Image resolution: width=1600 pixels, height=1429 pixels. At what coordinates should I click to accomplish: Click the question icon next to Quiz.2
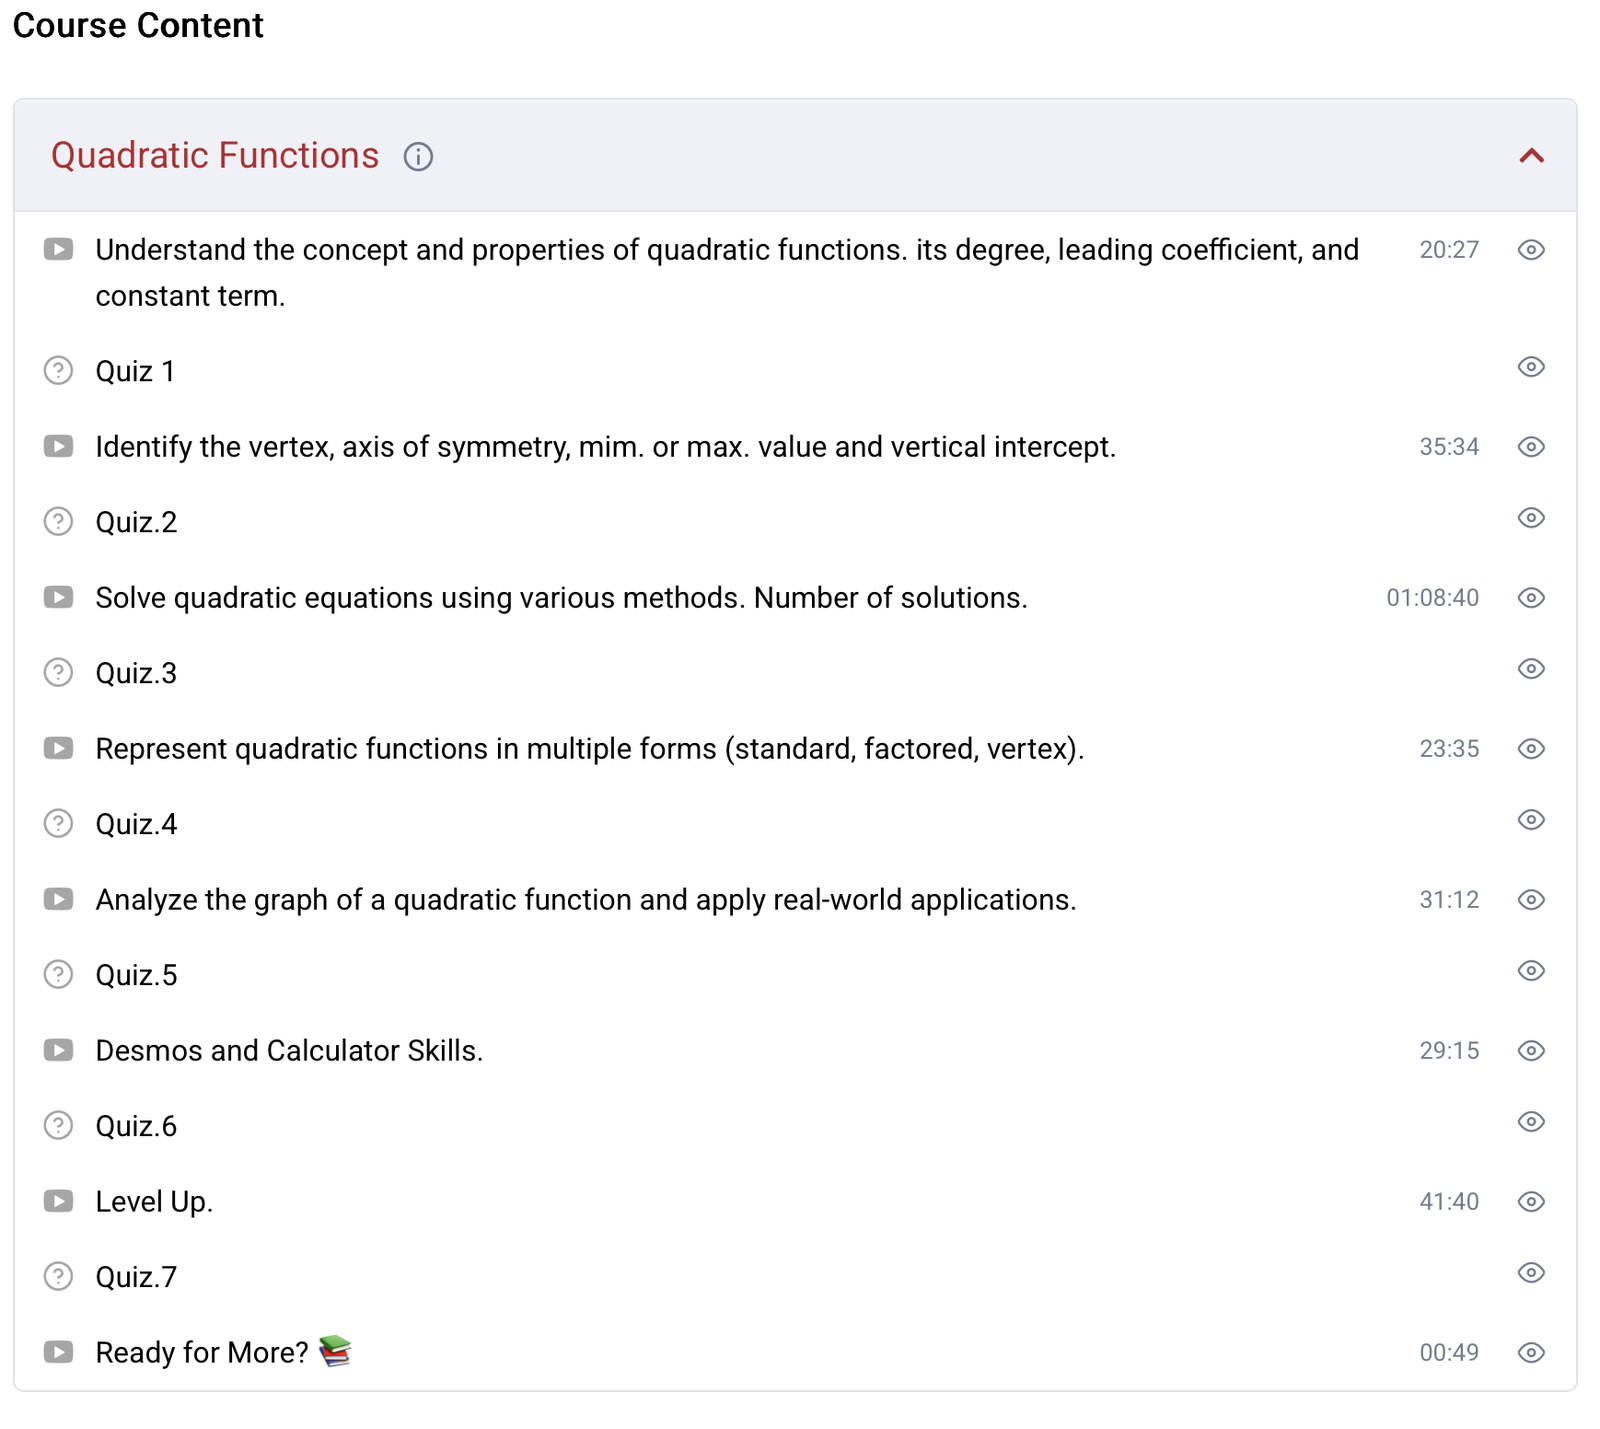59,522
